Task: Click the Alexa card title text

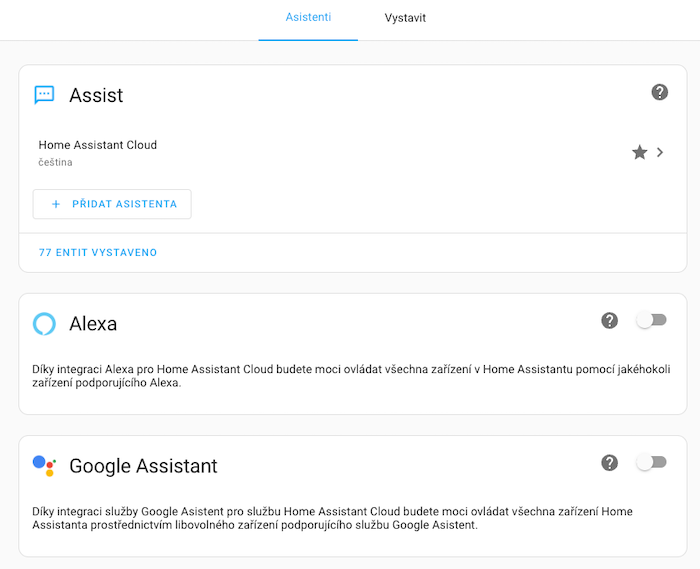Action: pos(93,323)
